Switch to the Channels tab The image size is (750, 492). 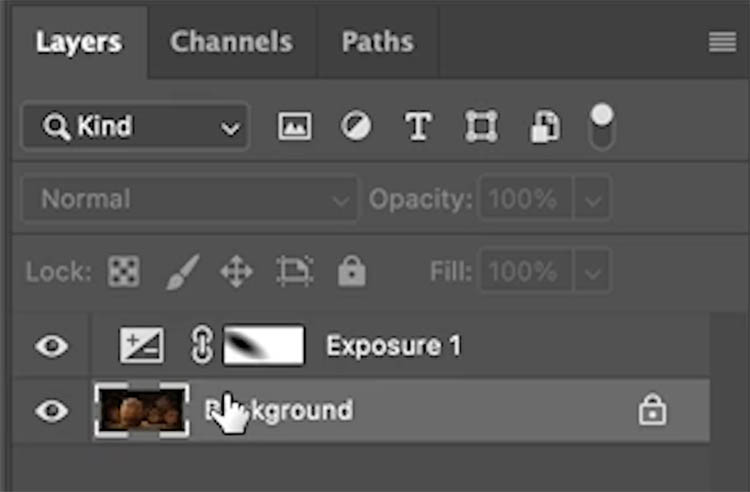point(232,42)
